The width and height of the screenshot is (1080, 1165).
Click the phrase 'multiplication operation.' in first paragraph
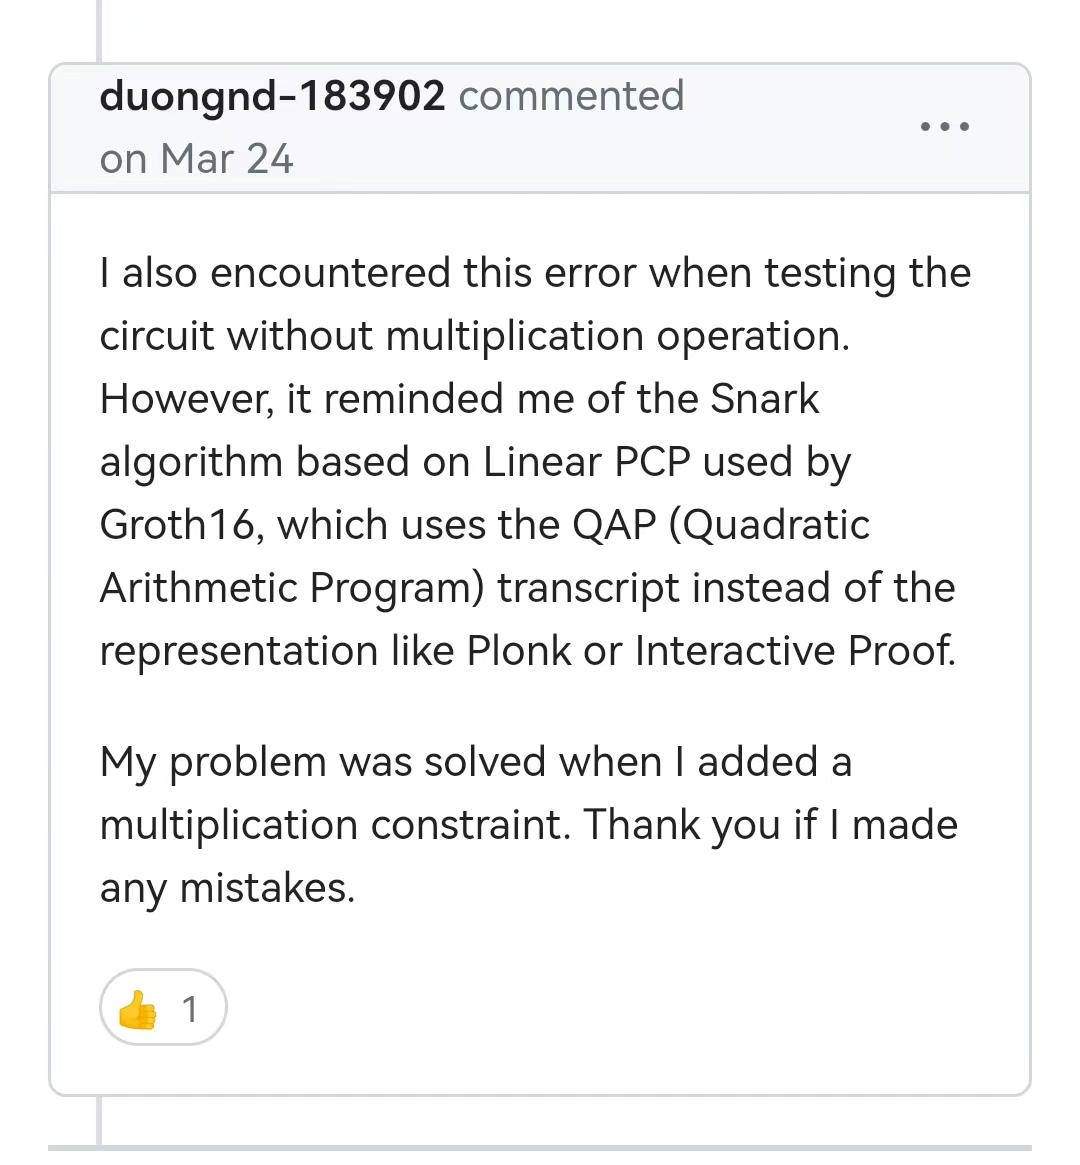pos(617,336)
